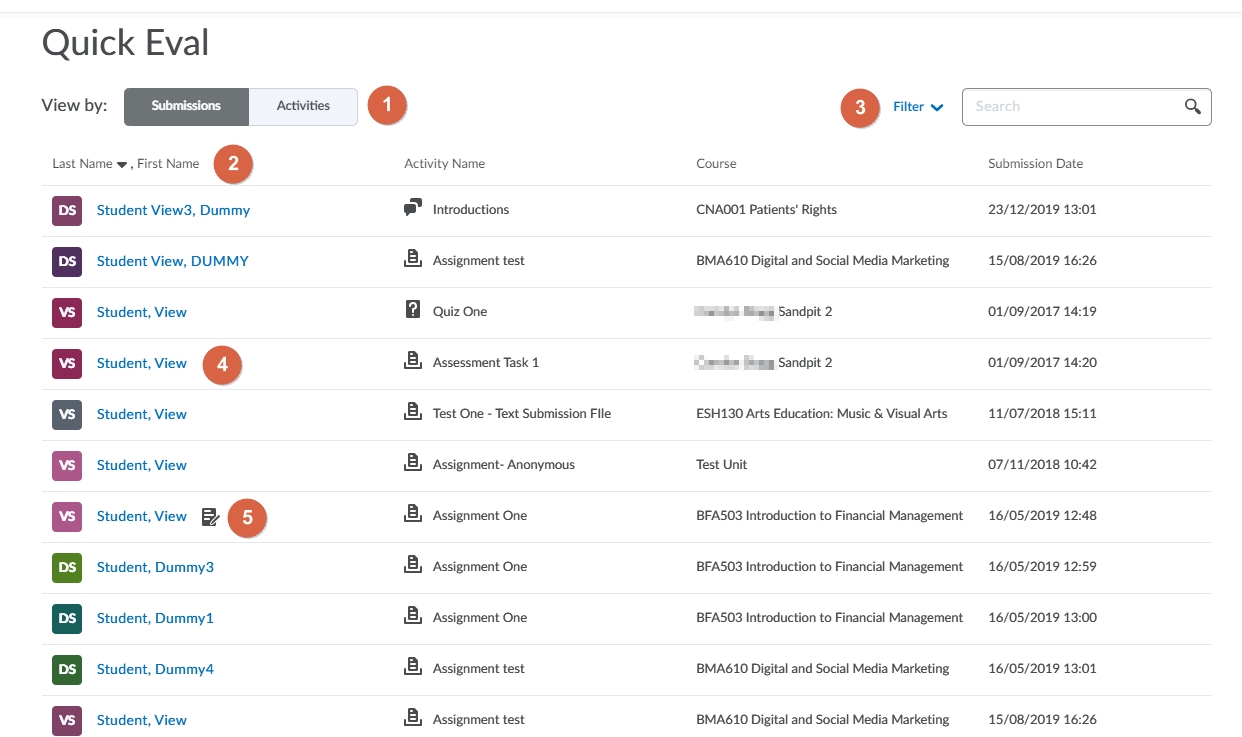Click submission date 07/11/2018 10:42
The width and height of the screenshot is (1242, 737).
pos(1042,465)
